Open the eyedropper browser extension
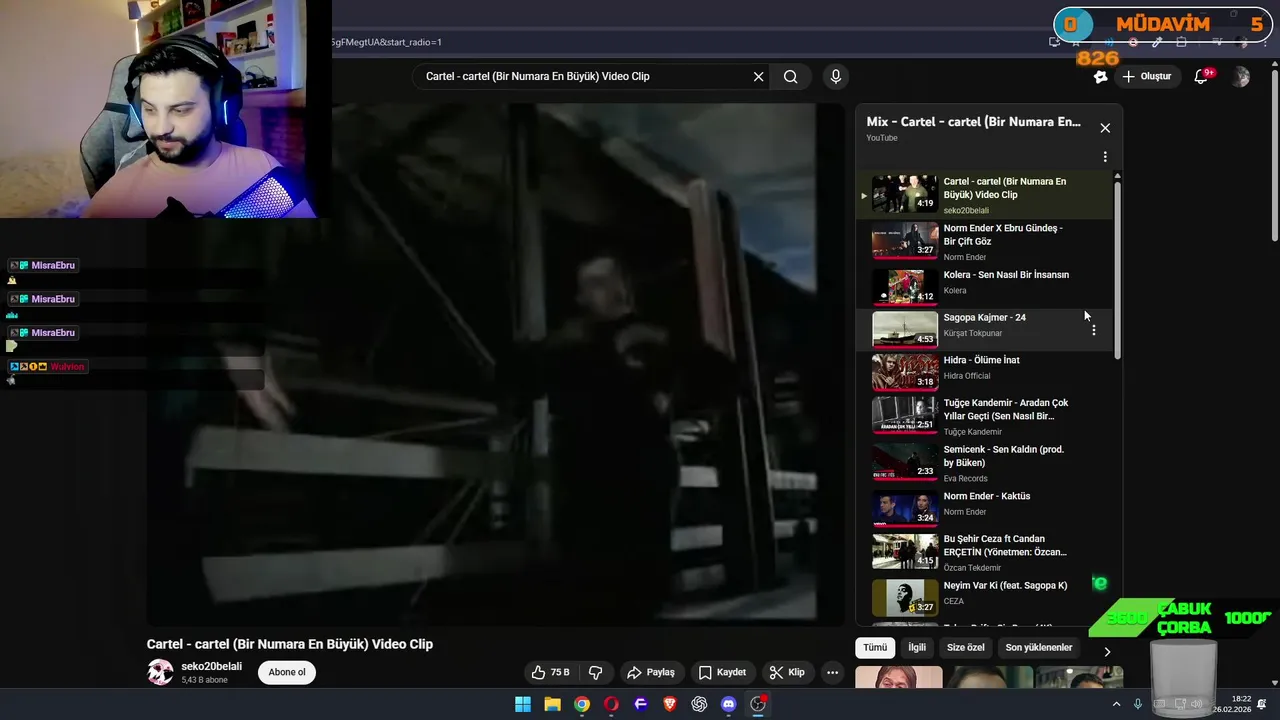Viewport: 1280px width, 720px height. [x=1157, y=42]
